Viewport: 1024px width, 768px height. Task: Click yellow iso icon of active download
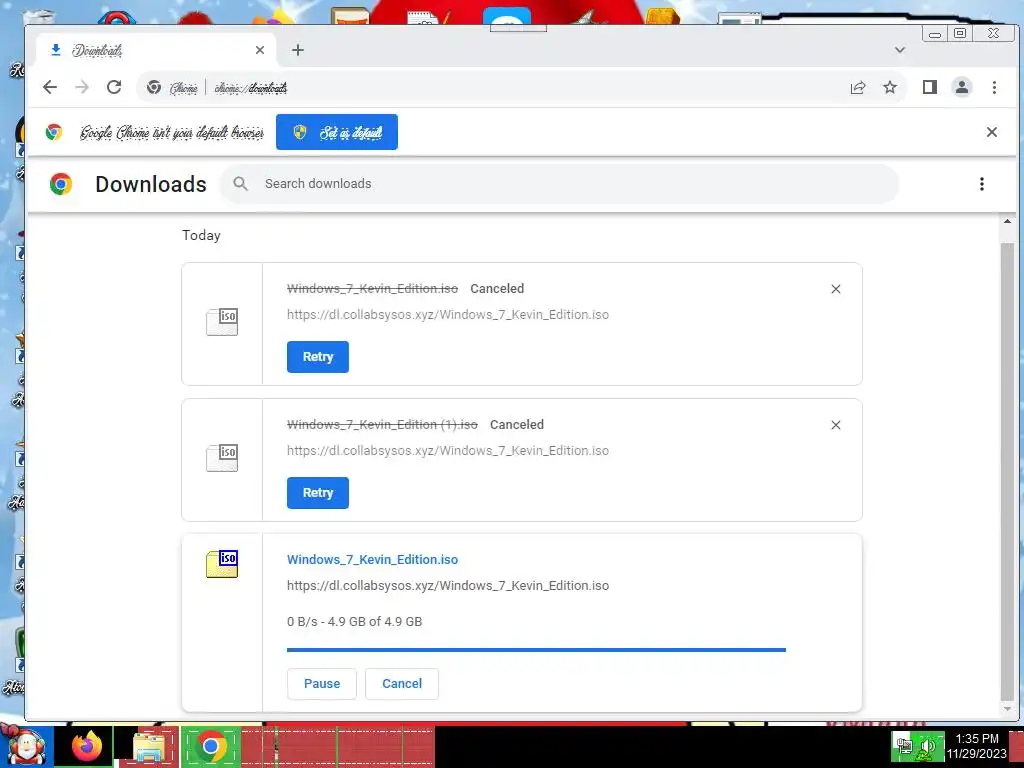[x=222, y=564]
